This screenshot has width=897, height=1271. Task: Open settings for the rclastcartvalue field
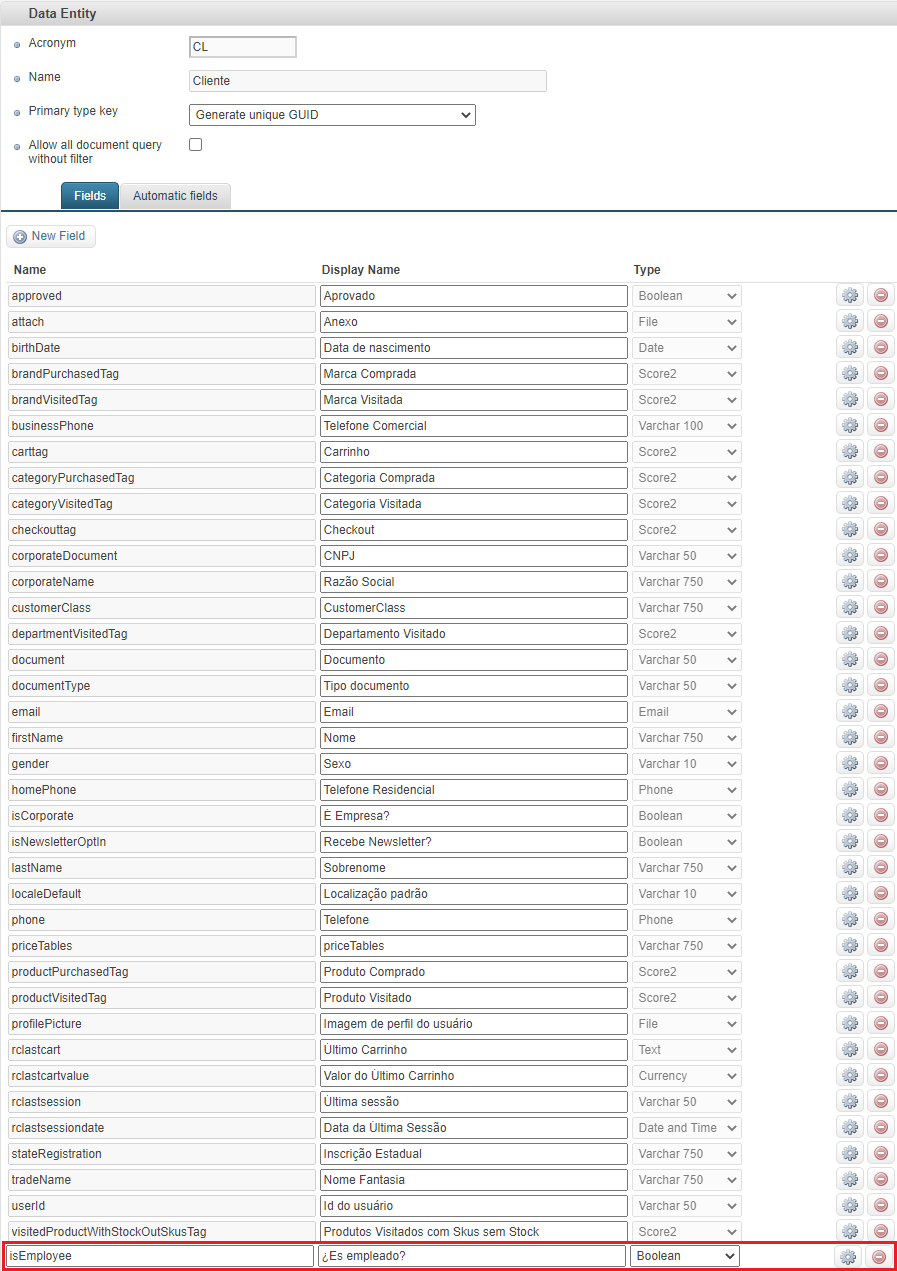[x=849, y=1075]
